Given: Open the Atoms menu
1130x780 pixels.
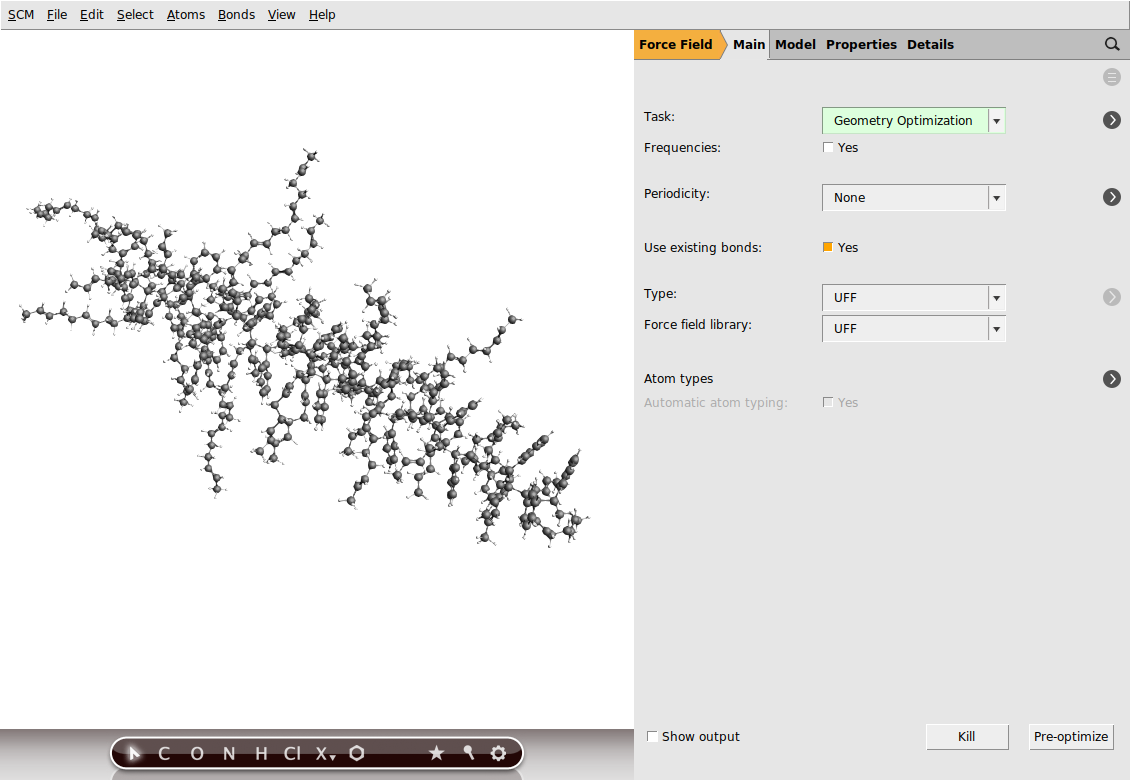Looking at the screenshot, I should pyautogui.click(x=186, y=14).
